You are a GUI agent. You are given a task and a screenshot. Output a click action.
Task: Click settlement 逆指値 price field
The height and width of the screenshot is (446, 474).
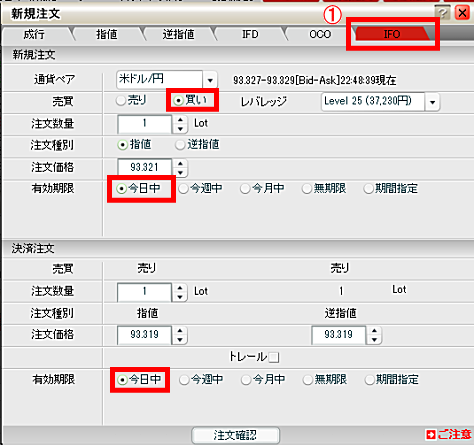339,335
